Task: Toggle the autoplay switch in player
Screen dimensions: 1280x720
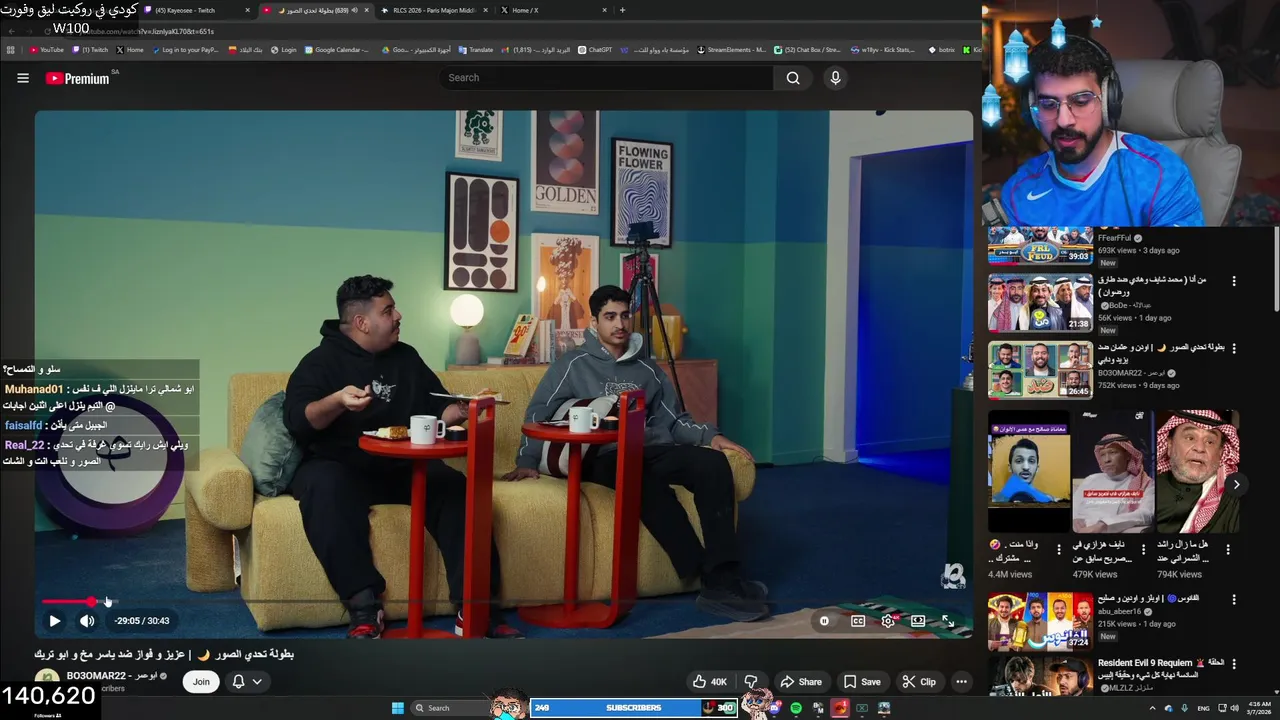Action: [x=824, y=621]
